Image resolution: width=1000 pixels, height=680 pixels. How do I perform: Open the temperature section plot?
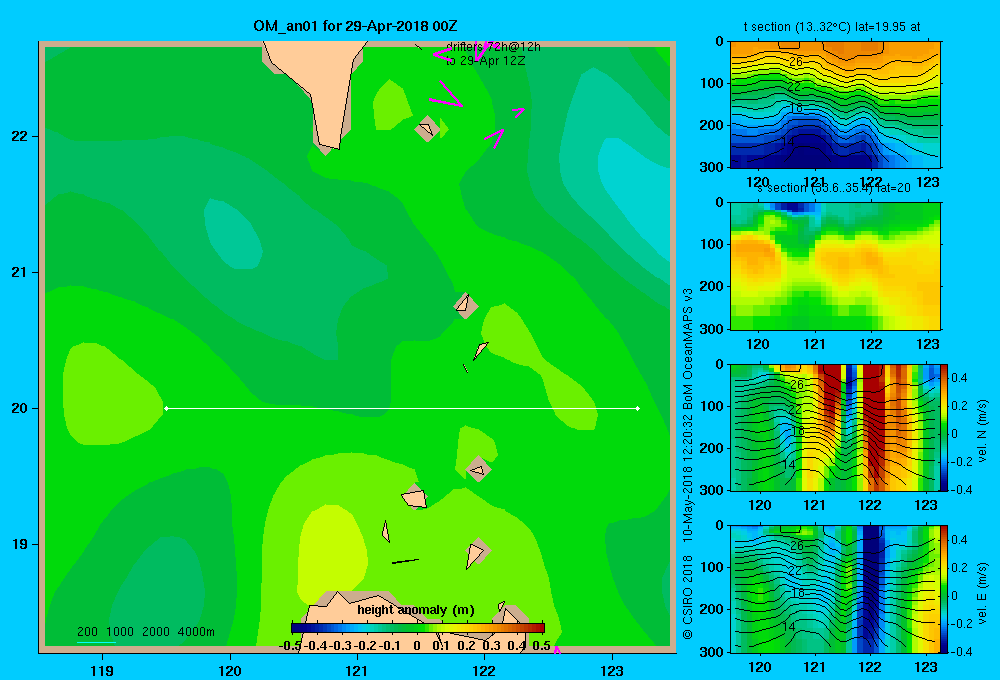click(835, 105)
